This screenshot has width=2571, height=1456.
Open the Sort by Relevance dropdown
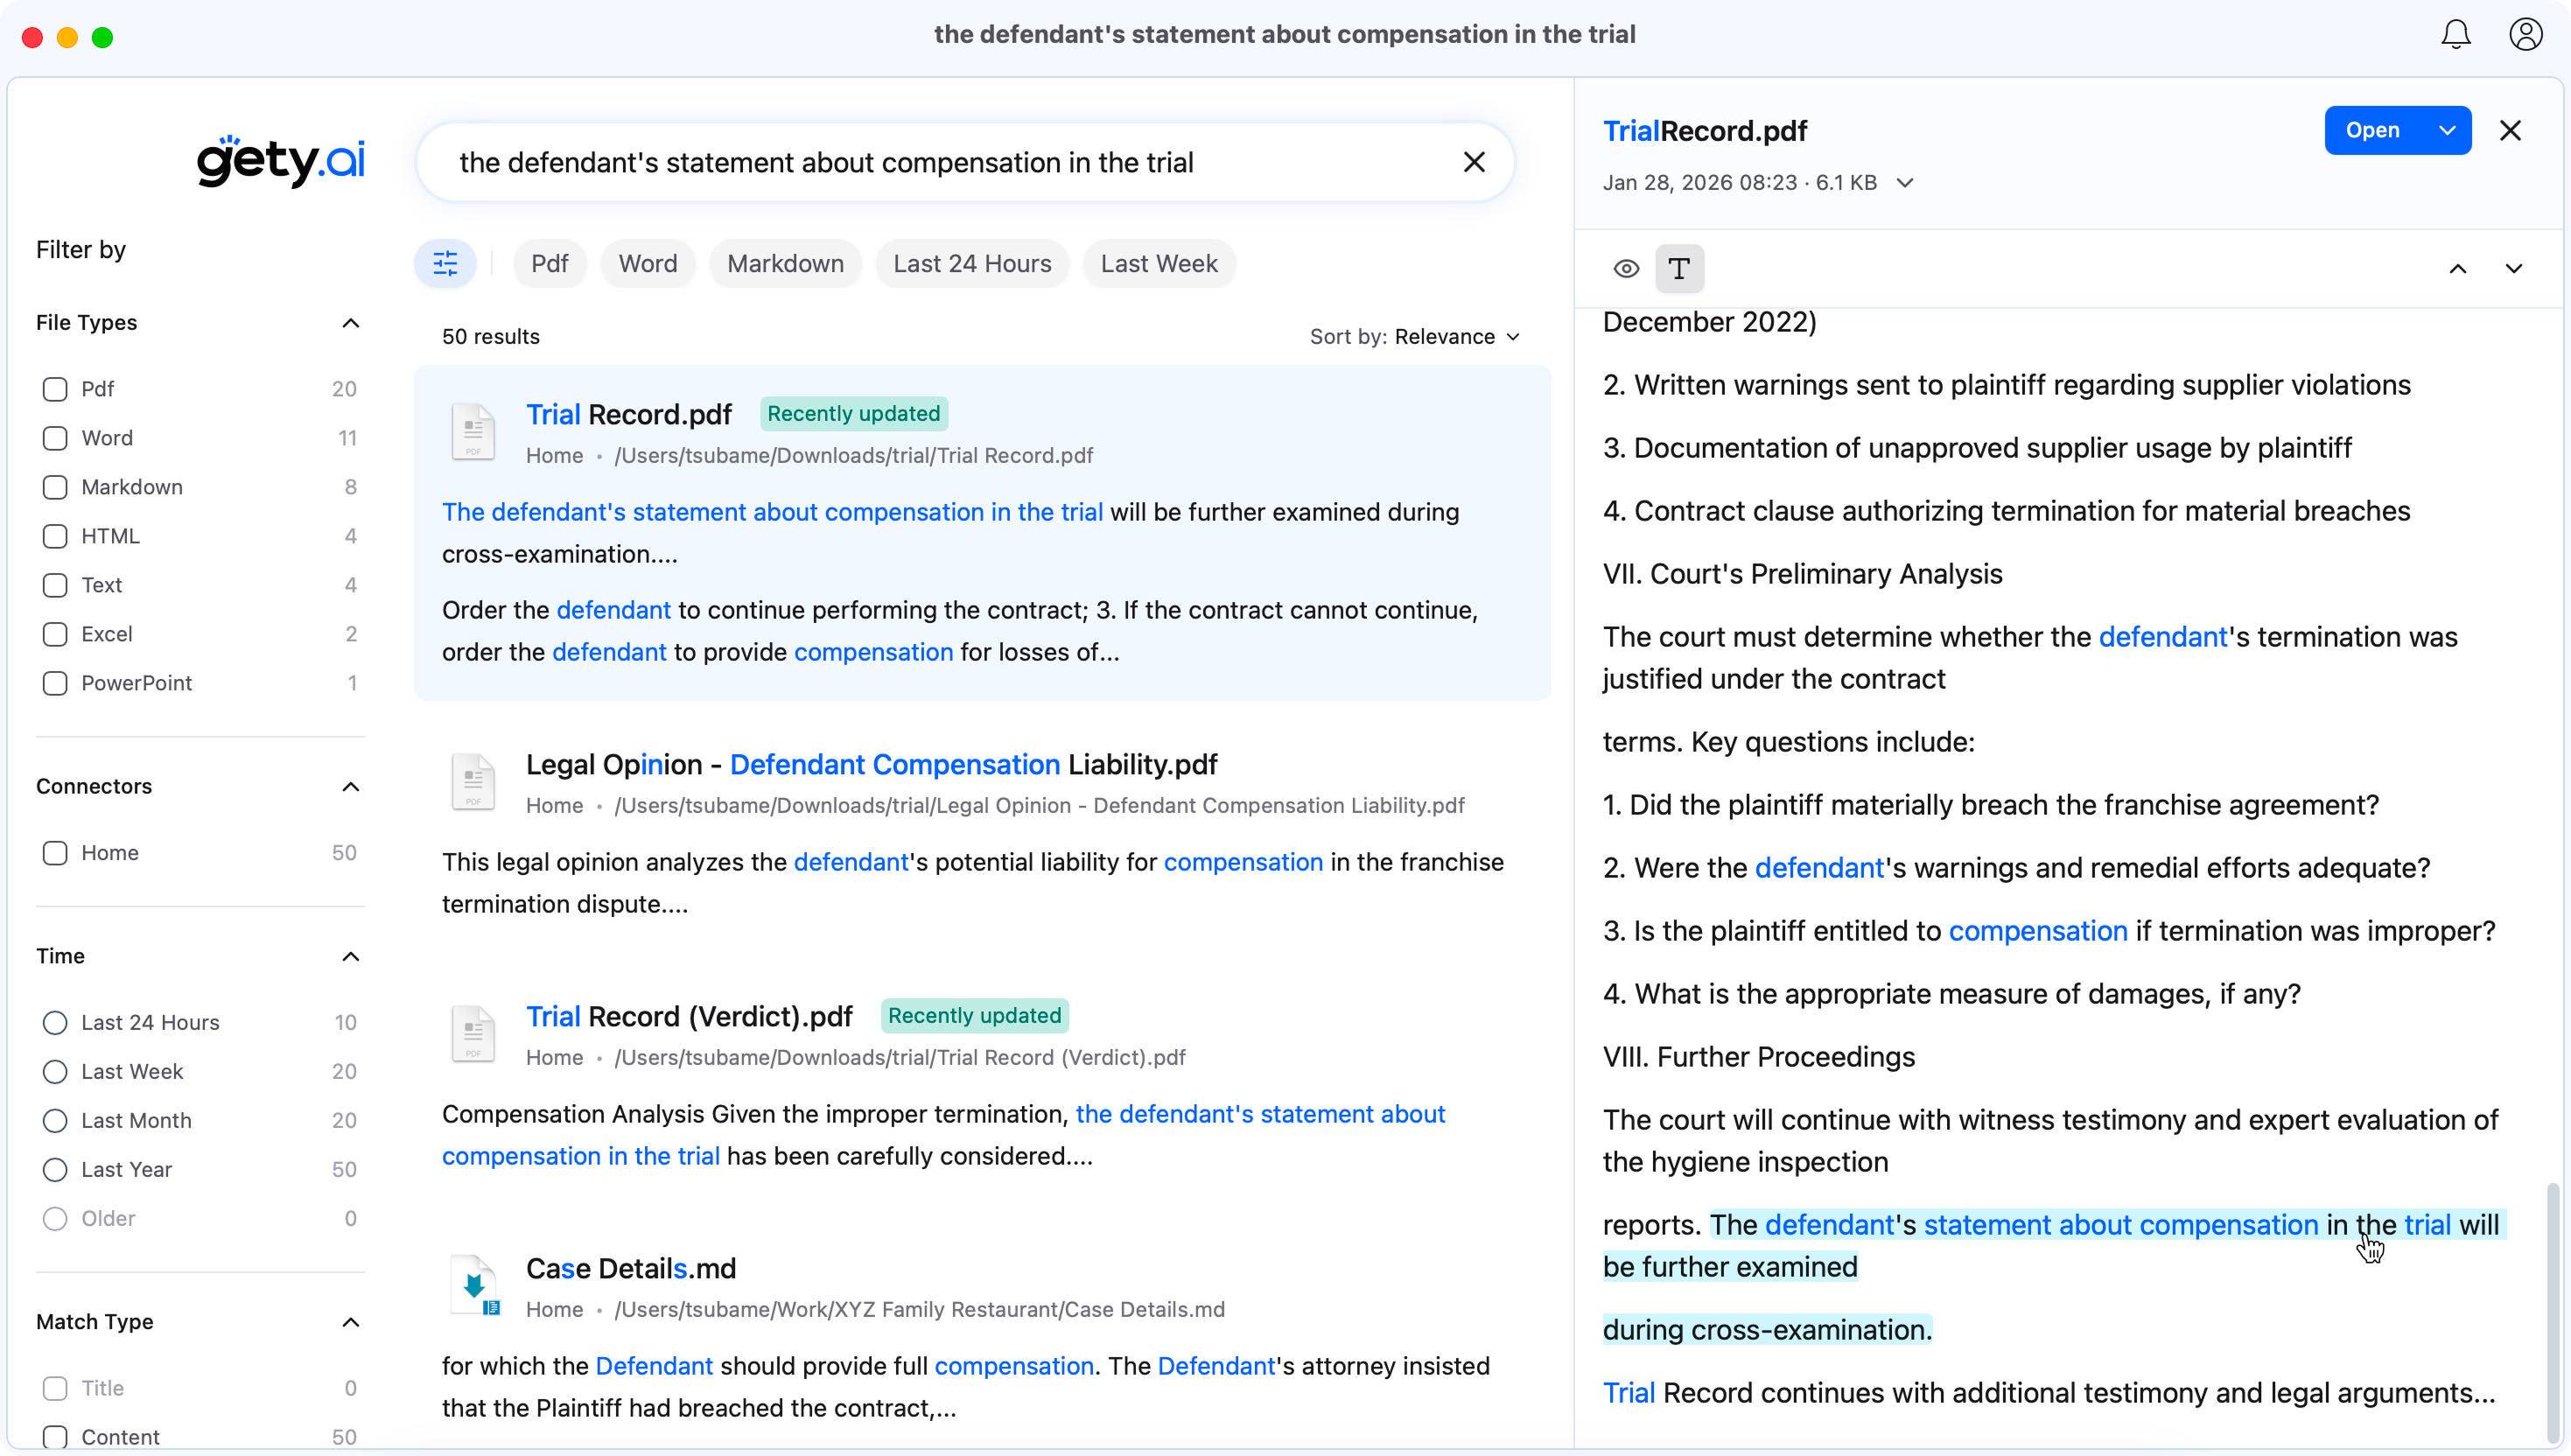pos(1415,337)
